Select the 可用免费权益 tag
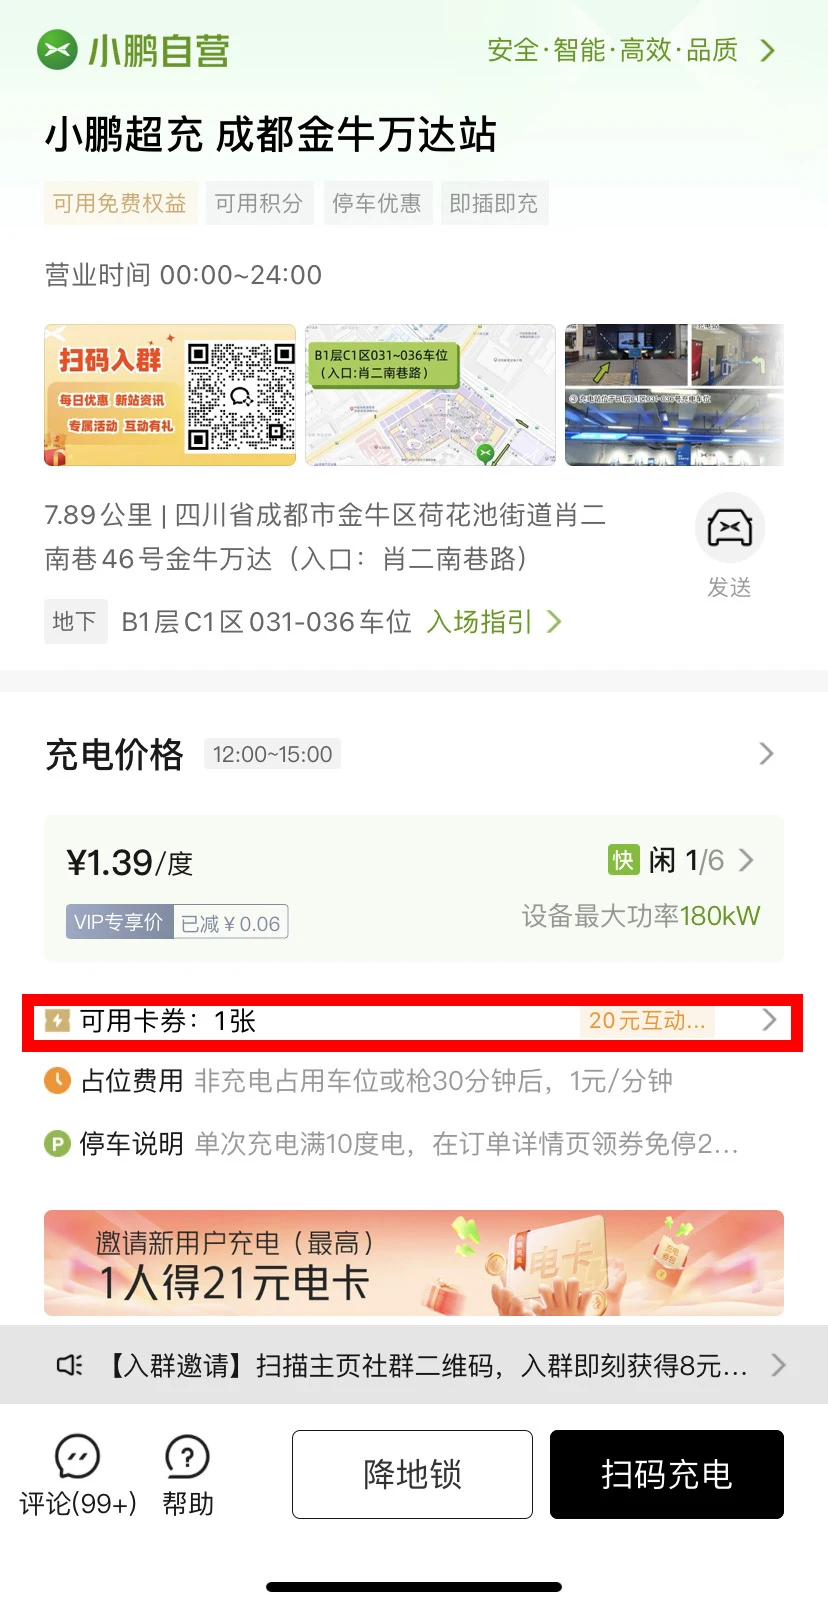This screenshot has height=1608, width=828. pyautogui.click(x=120, y=203)
